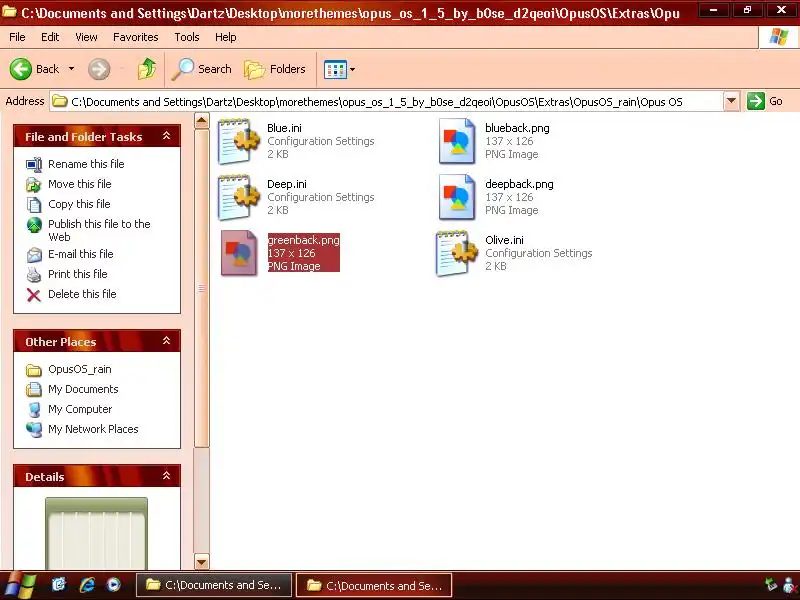
Task: Collapse the Details panel
Action: [166, 476]
